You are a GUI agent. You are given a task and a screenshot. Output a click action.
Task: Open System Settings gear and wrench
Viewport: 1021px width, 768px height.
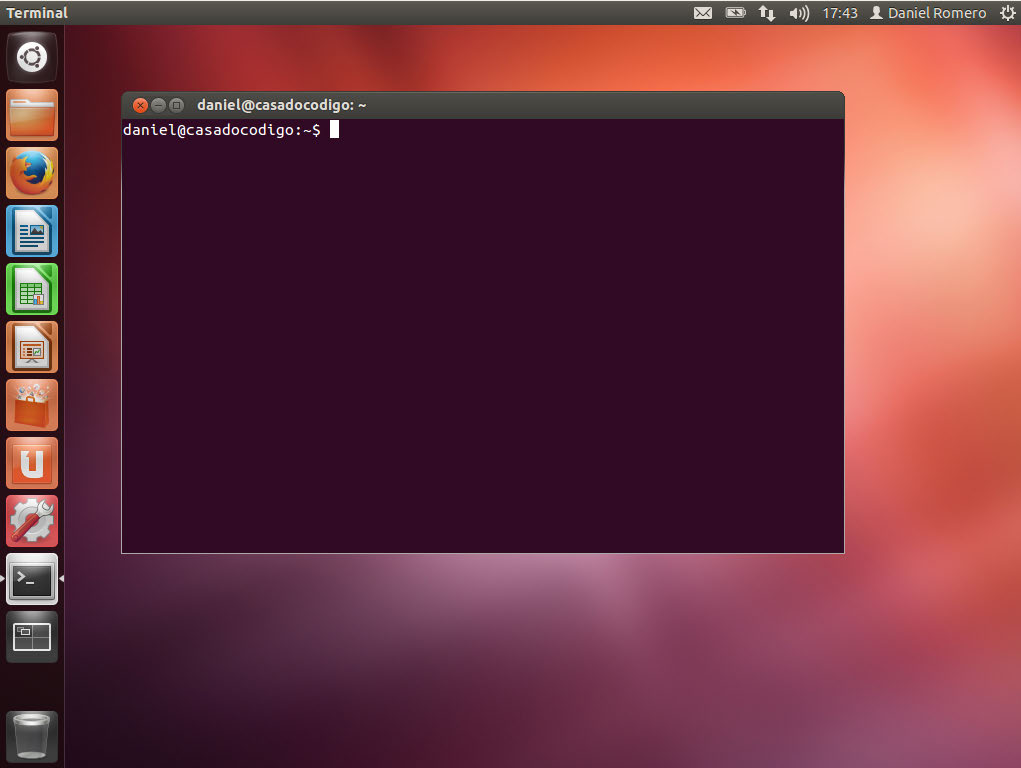[x=32, y=521]
